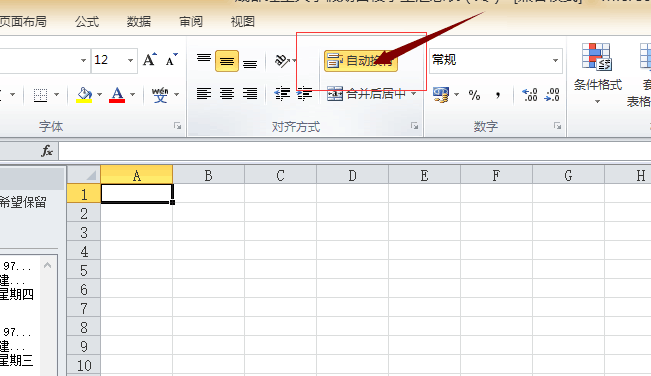Select column D header

pos(352,175)
